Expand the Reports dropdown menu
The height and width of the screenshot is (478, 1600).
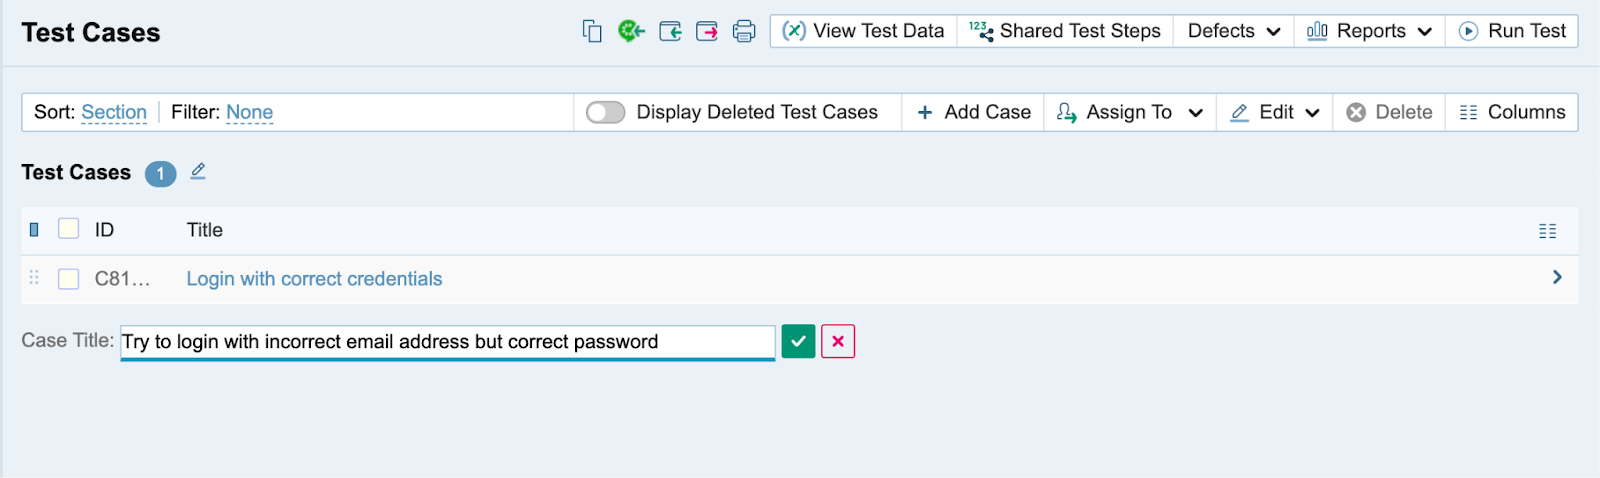tap(1369, 31)
